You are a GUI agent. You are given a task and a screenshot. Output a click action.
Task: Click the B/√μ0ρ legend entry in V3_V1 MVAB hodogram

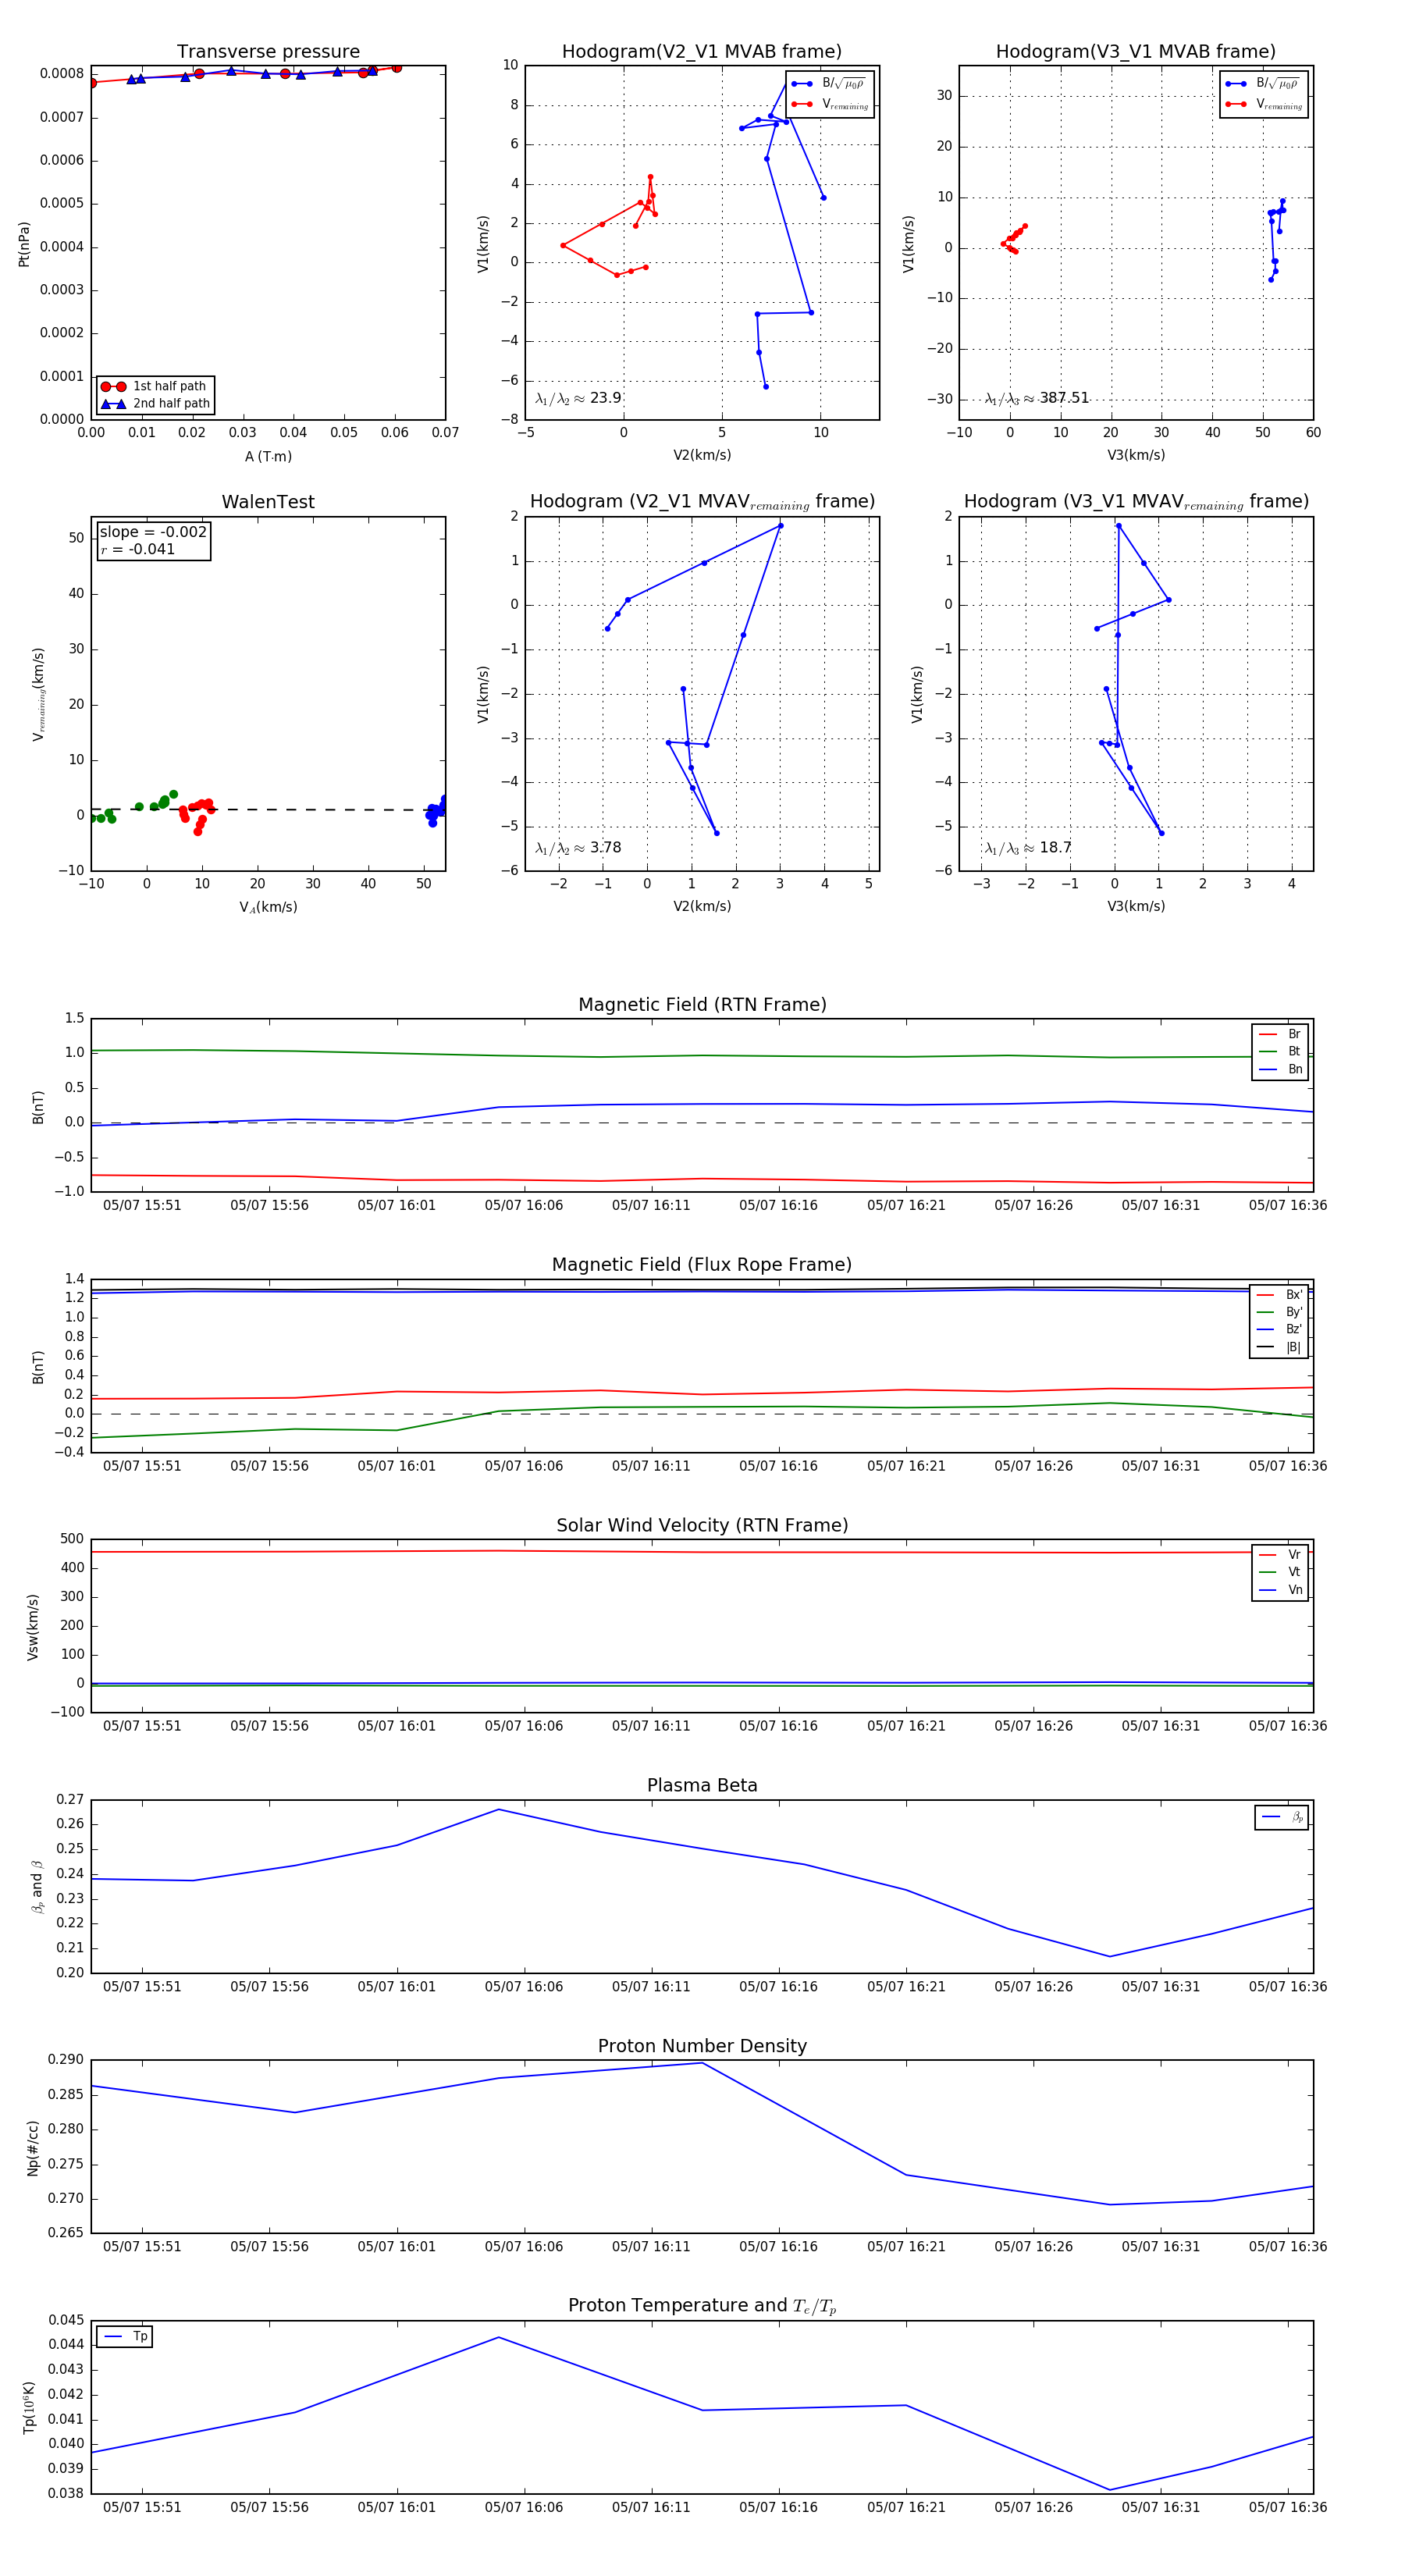[x=1263, y=84]
